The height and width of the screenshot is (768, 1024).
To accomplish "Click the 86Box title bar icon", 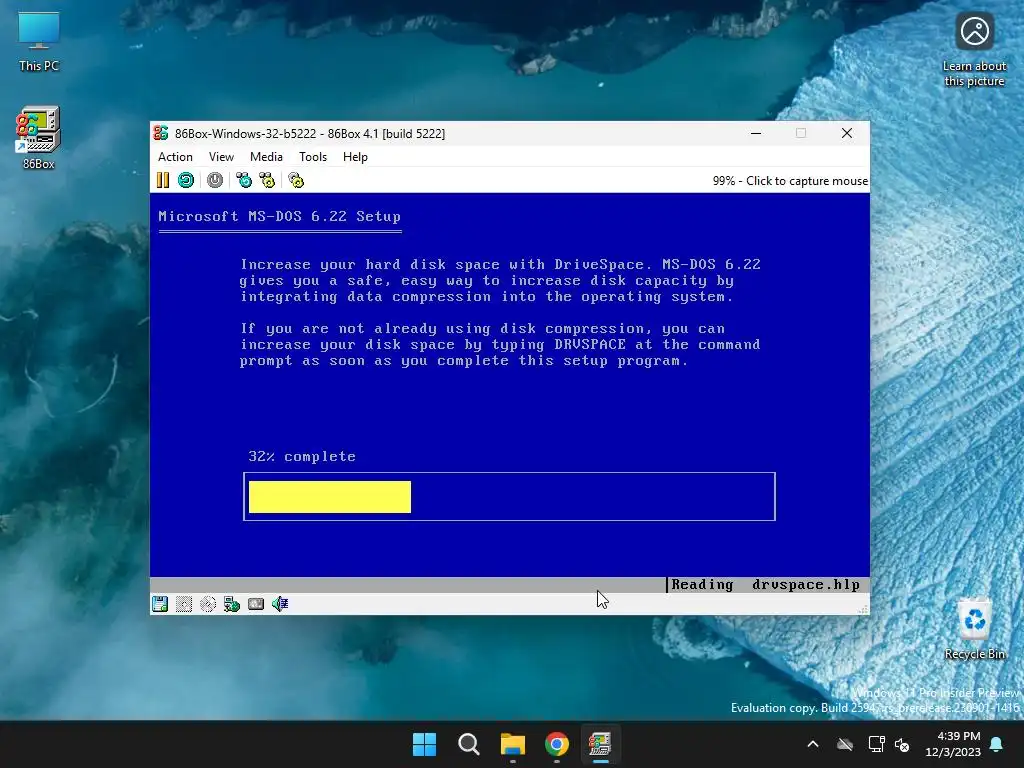I will pos(161,133).
